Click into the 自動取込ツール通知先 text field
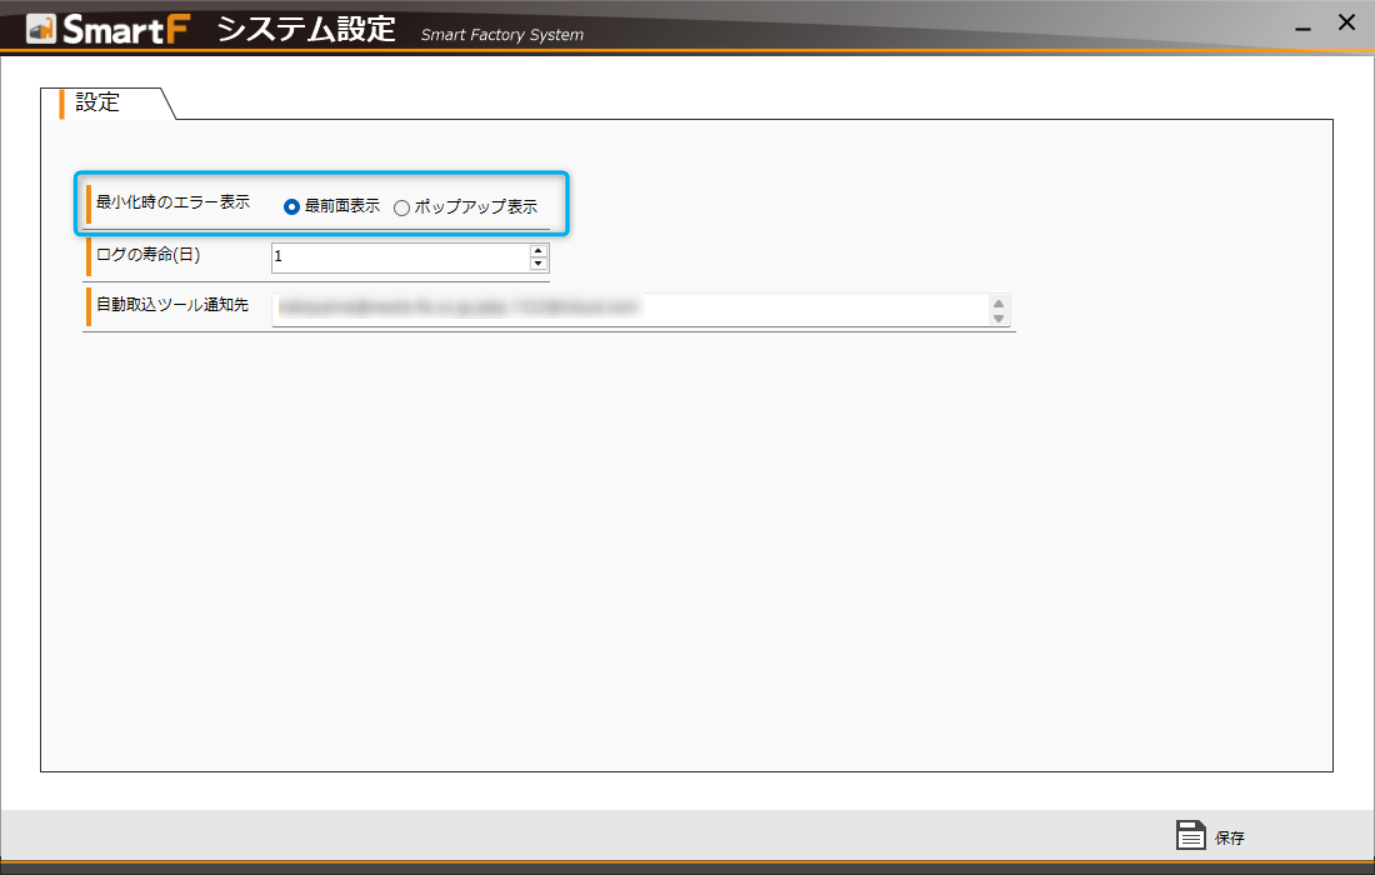 630,309
